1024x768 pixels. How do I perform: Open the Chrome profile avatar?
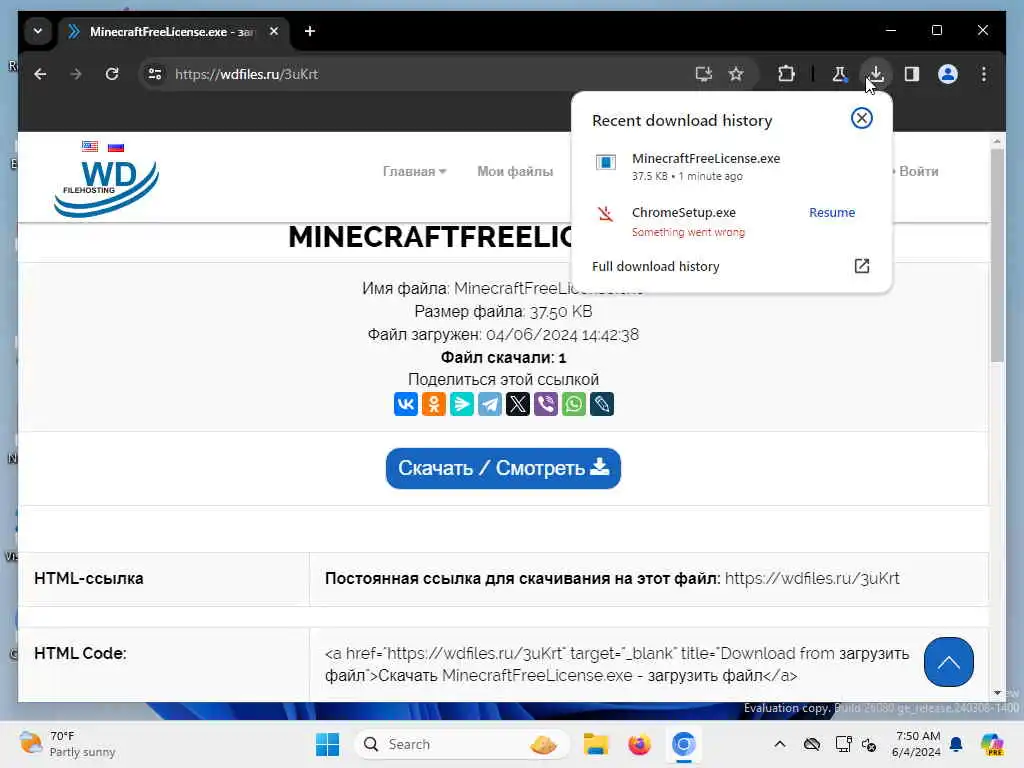click(948, 74)
